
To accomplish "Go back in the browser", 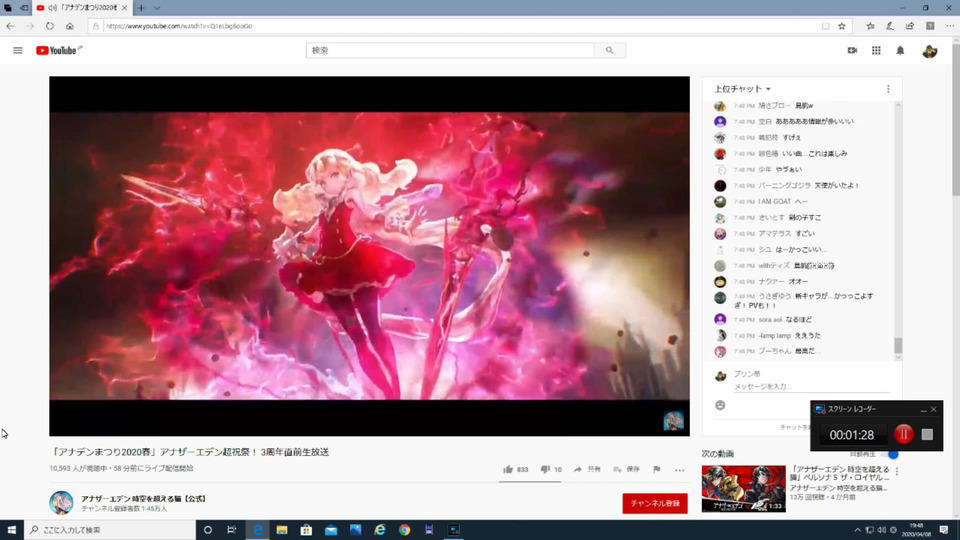I will [x=10, y=26].
